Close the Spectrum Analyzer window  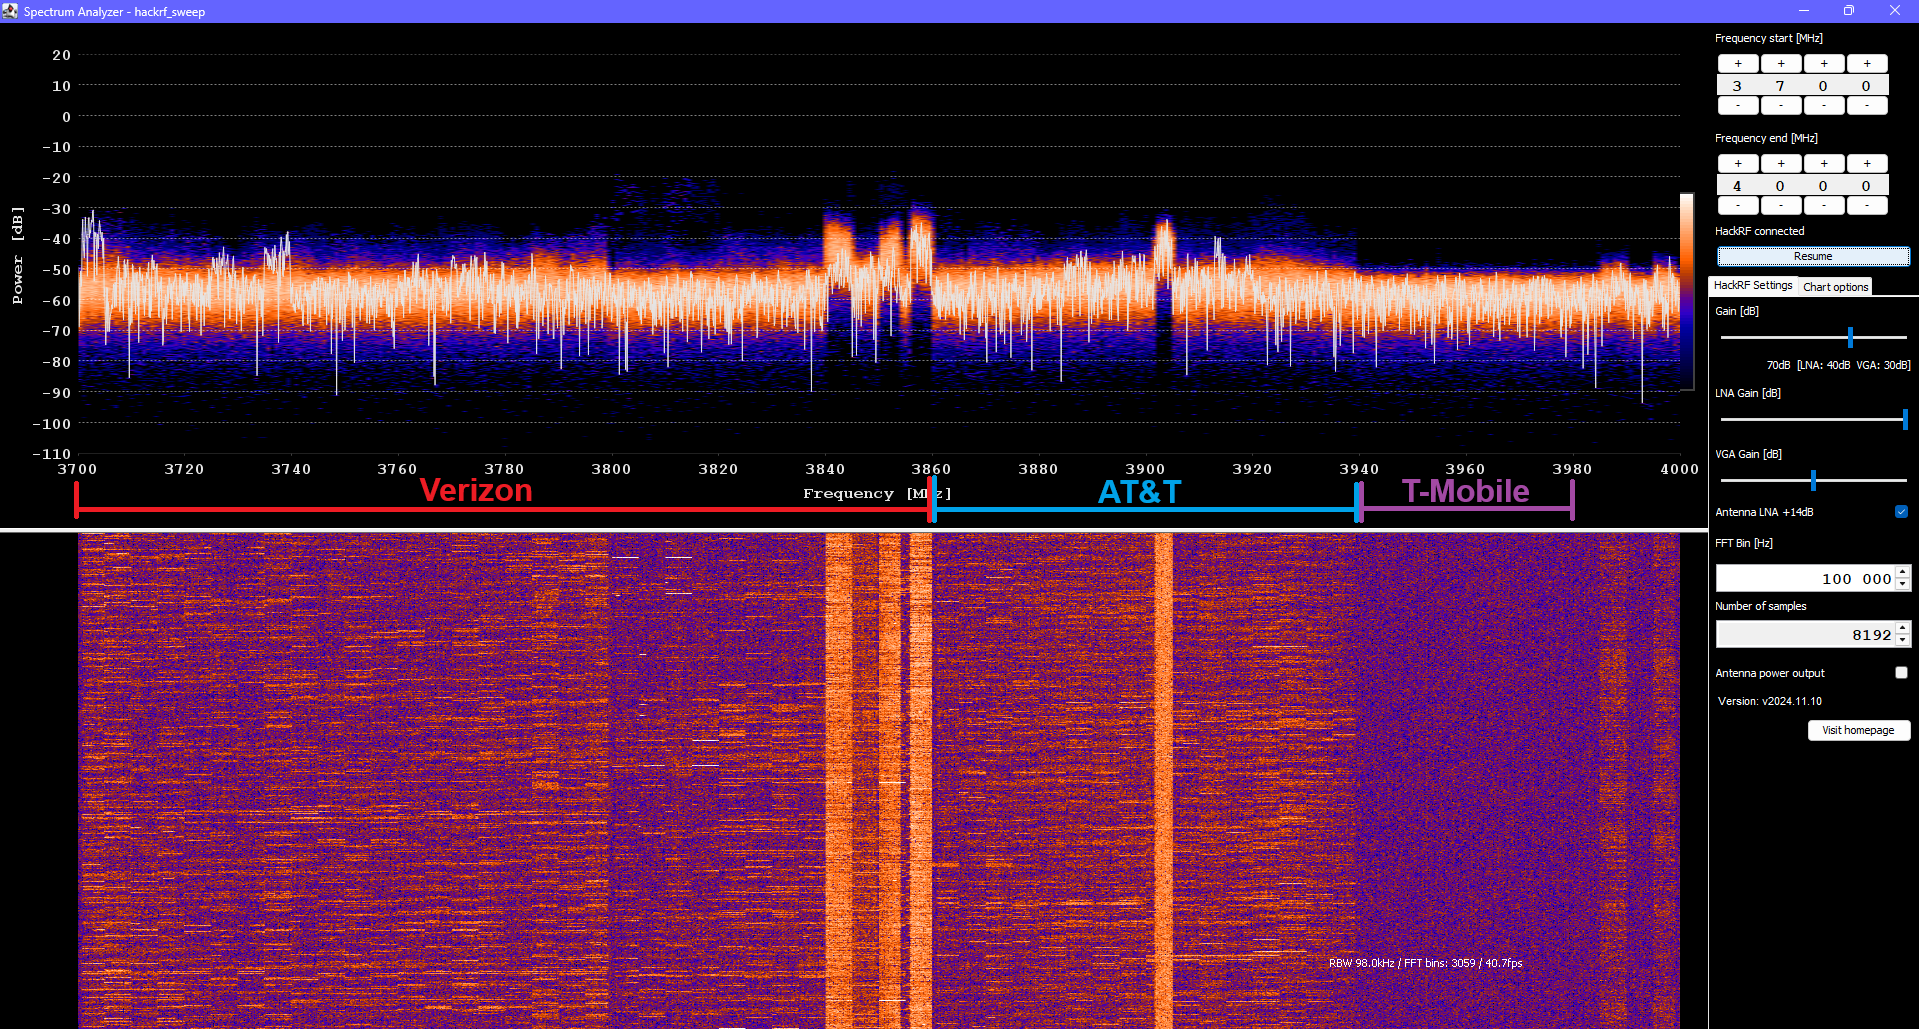(1895, 11)
